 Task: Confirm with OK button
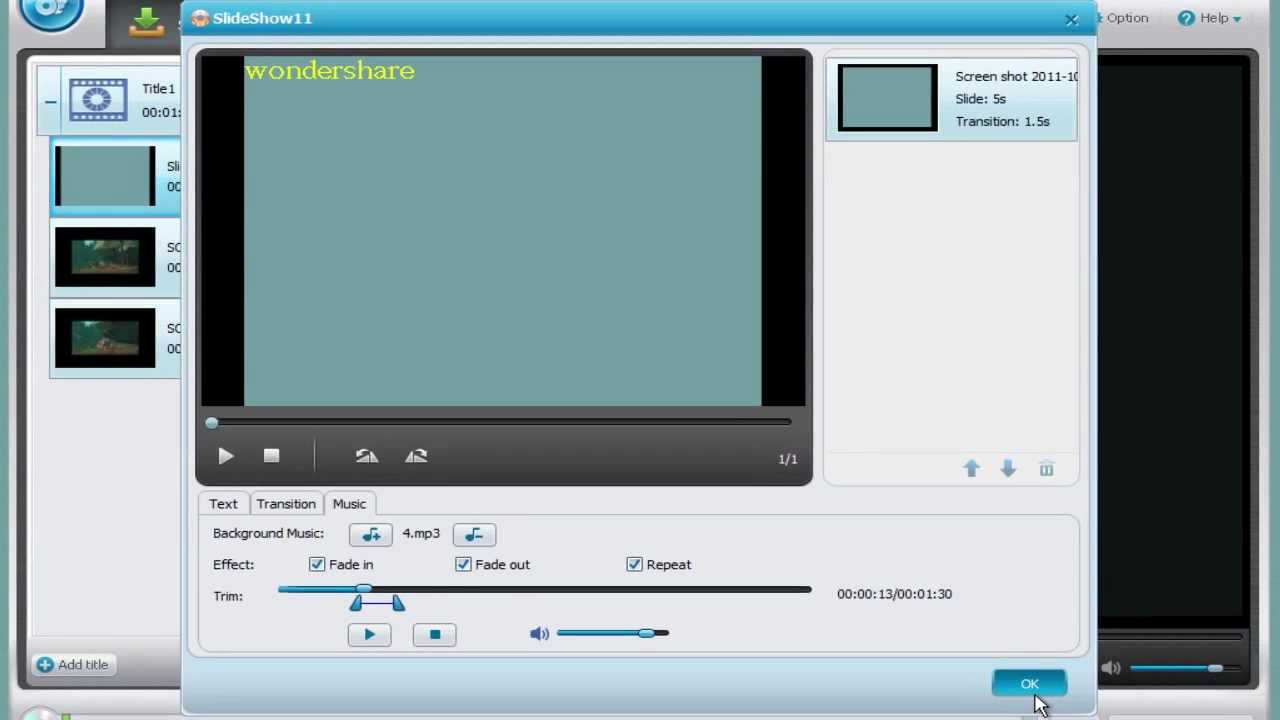(1030, 684)
